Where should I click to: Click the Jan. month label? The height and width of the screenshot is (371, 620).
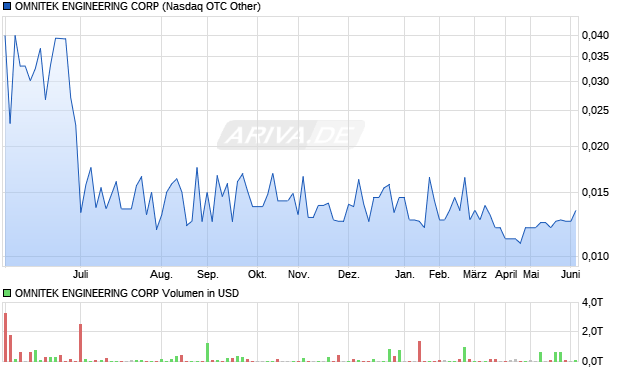coord(405,274)
